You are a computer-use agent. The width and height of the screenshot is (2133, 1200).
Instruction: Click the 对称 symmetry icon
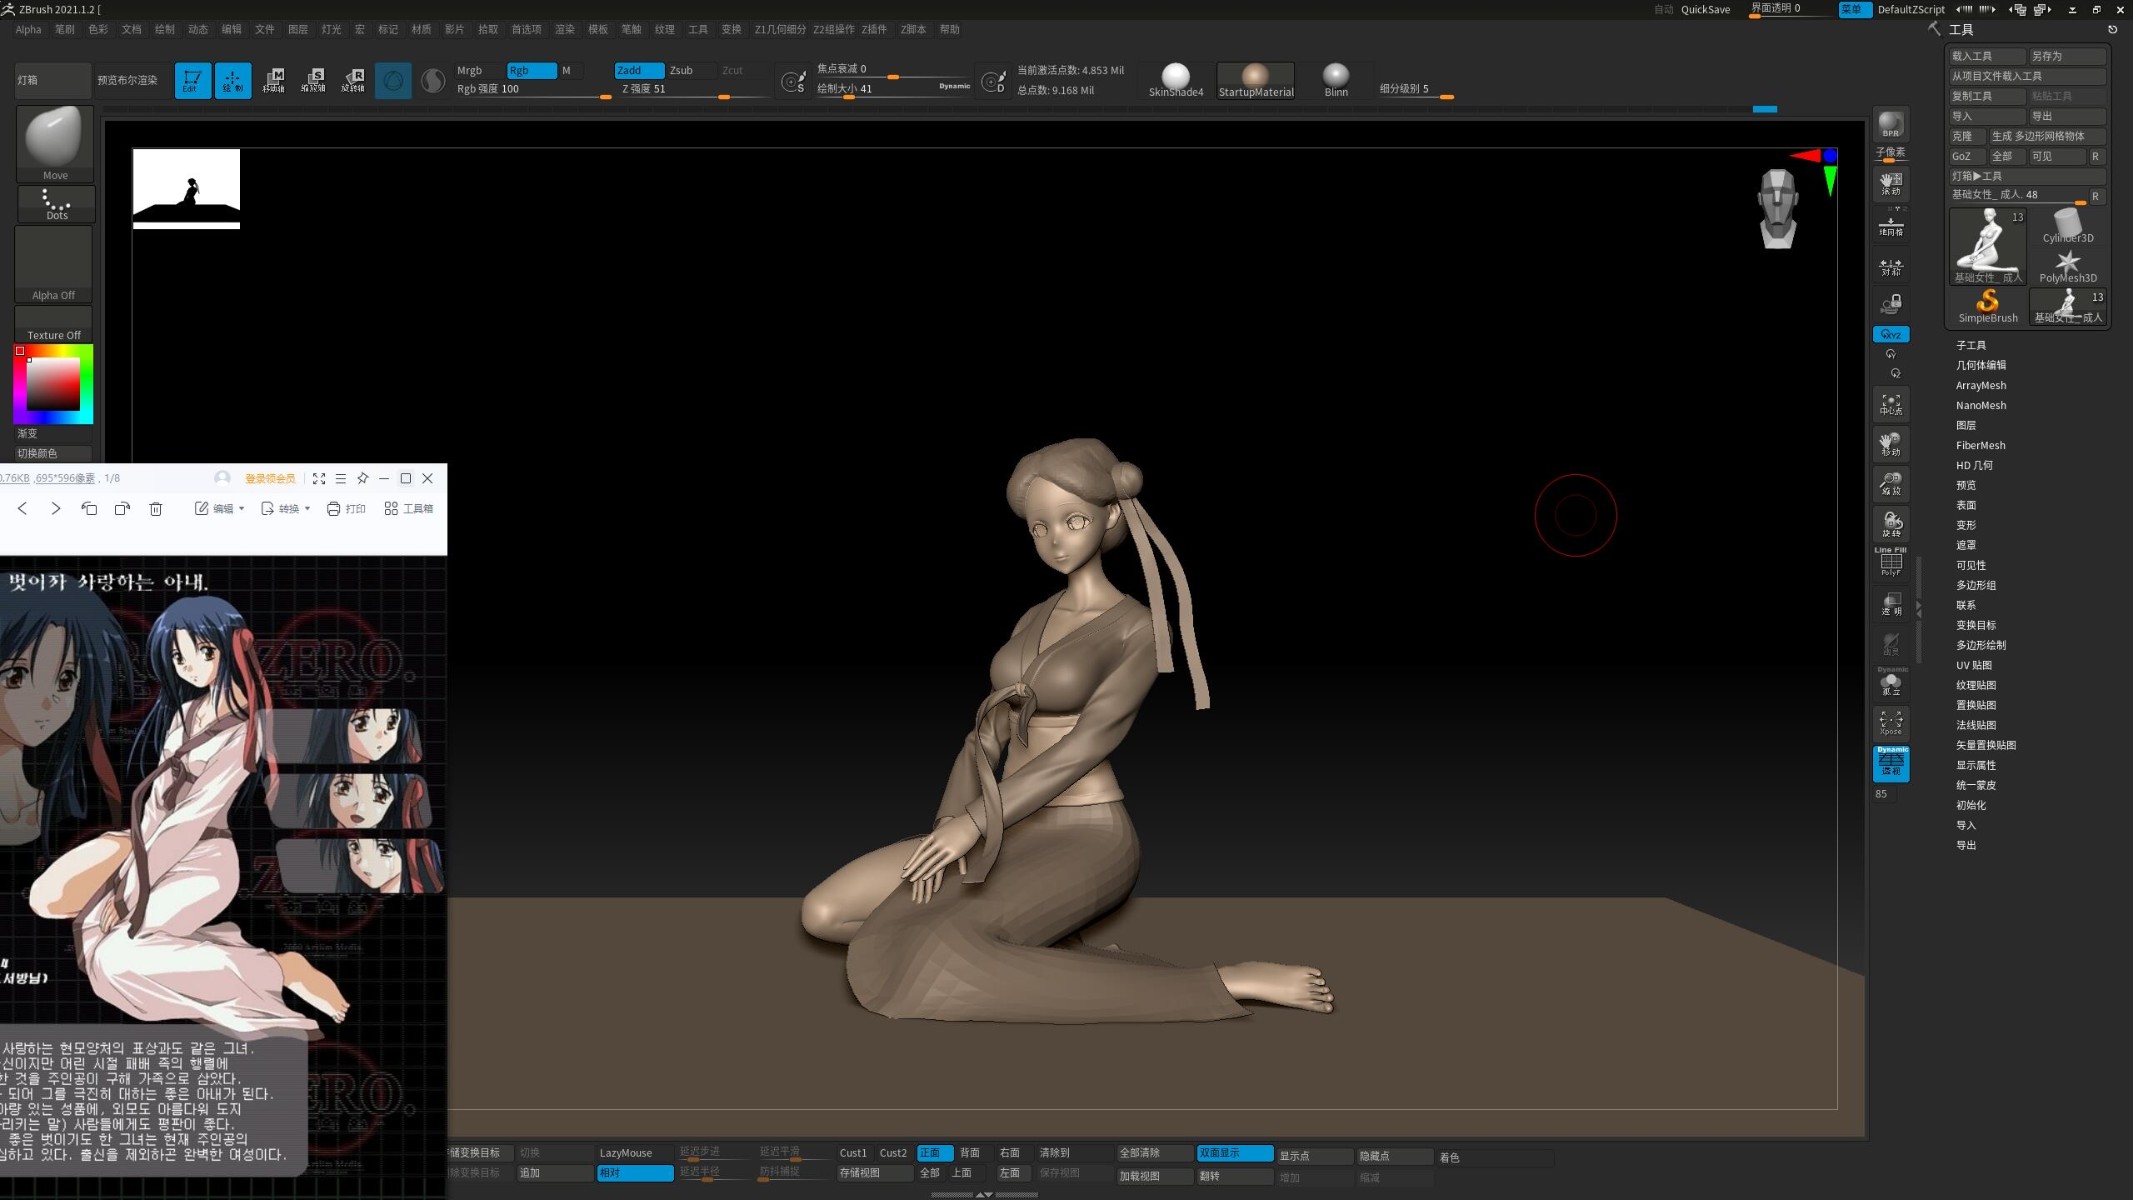pyautogui.click(x=1890, y=267)
